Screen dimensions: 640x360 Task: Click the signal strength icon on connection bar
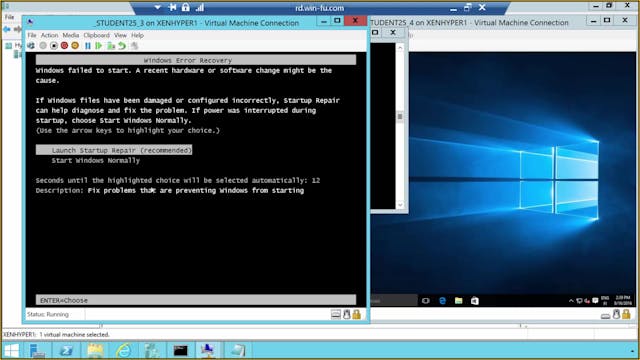pos(200,7)
